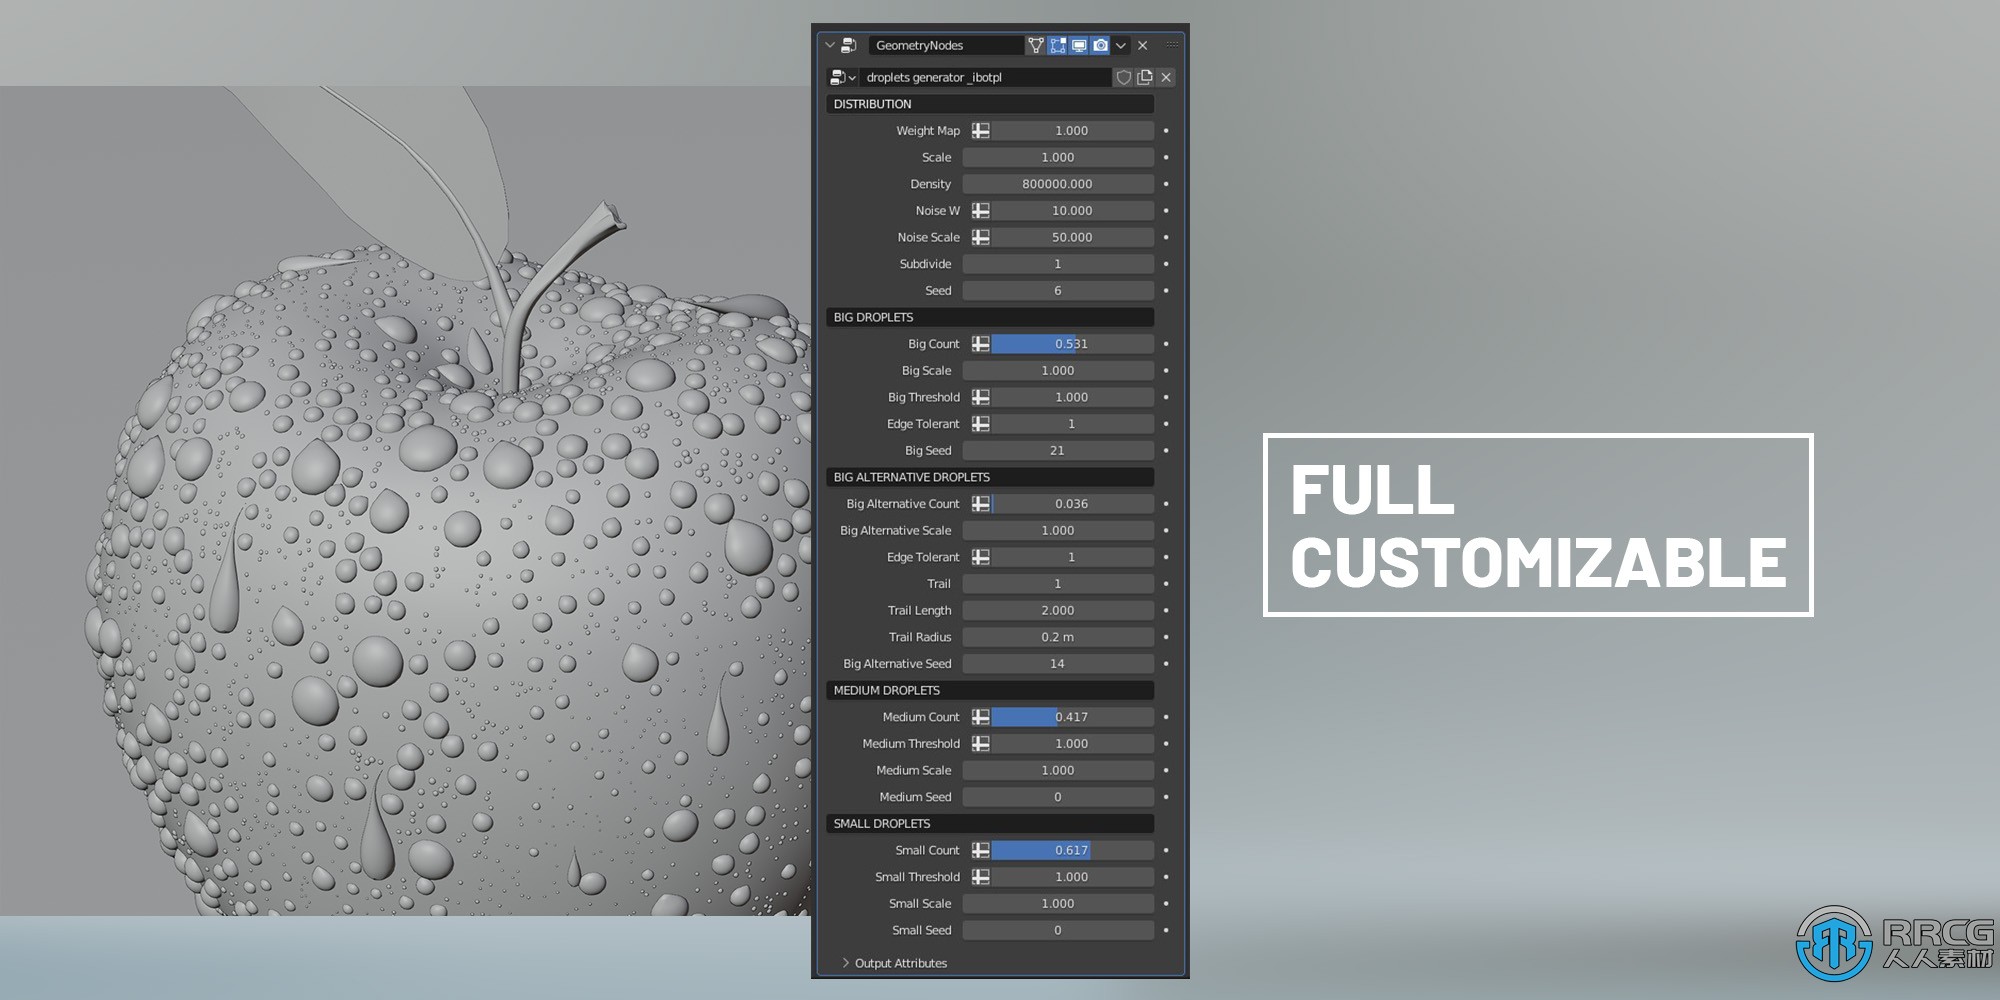Toggle attribute input for Noise W
The height and width of the screenshot is (1000, 2000).
(x=981, y=211)
